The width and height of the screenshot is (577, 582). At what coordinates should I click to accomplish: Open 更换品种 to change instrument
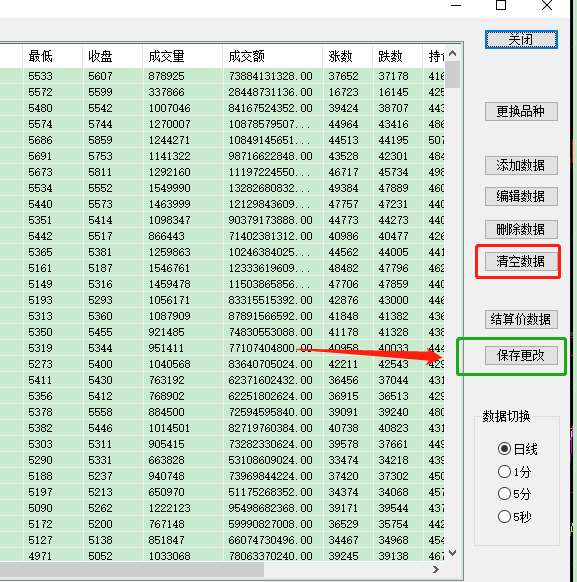[x=521, y=111]
